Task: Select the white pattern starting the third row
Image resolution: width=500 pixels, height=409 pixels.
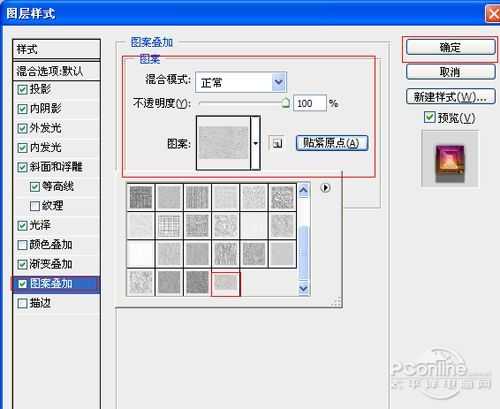Action: click(x=141, y=254)
